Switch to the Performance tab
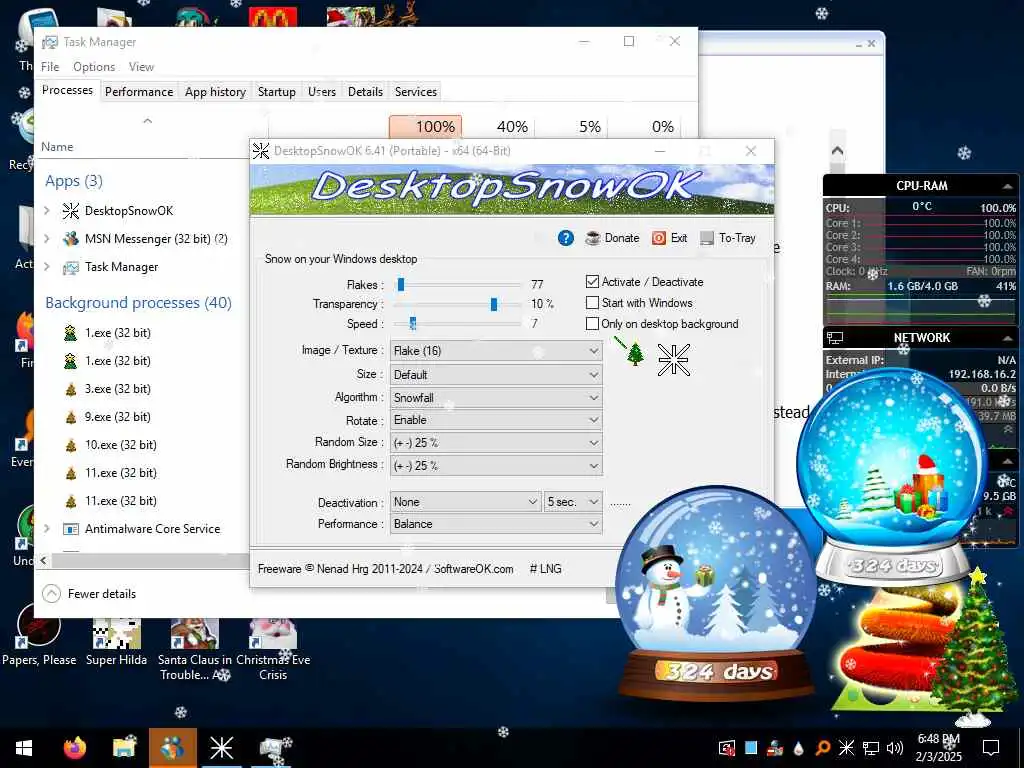The height and width of the screenshot is (768, 1024). click(139, 91)
